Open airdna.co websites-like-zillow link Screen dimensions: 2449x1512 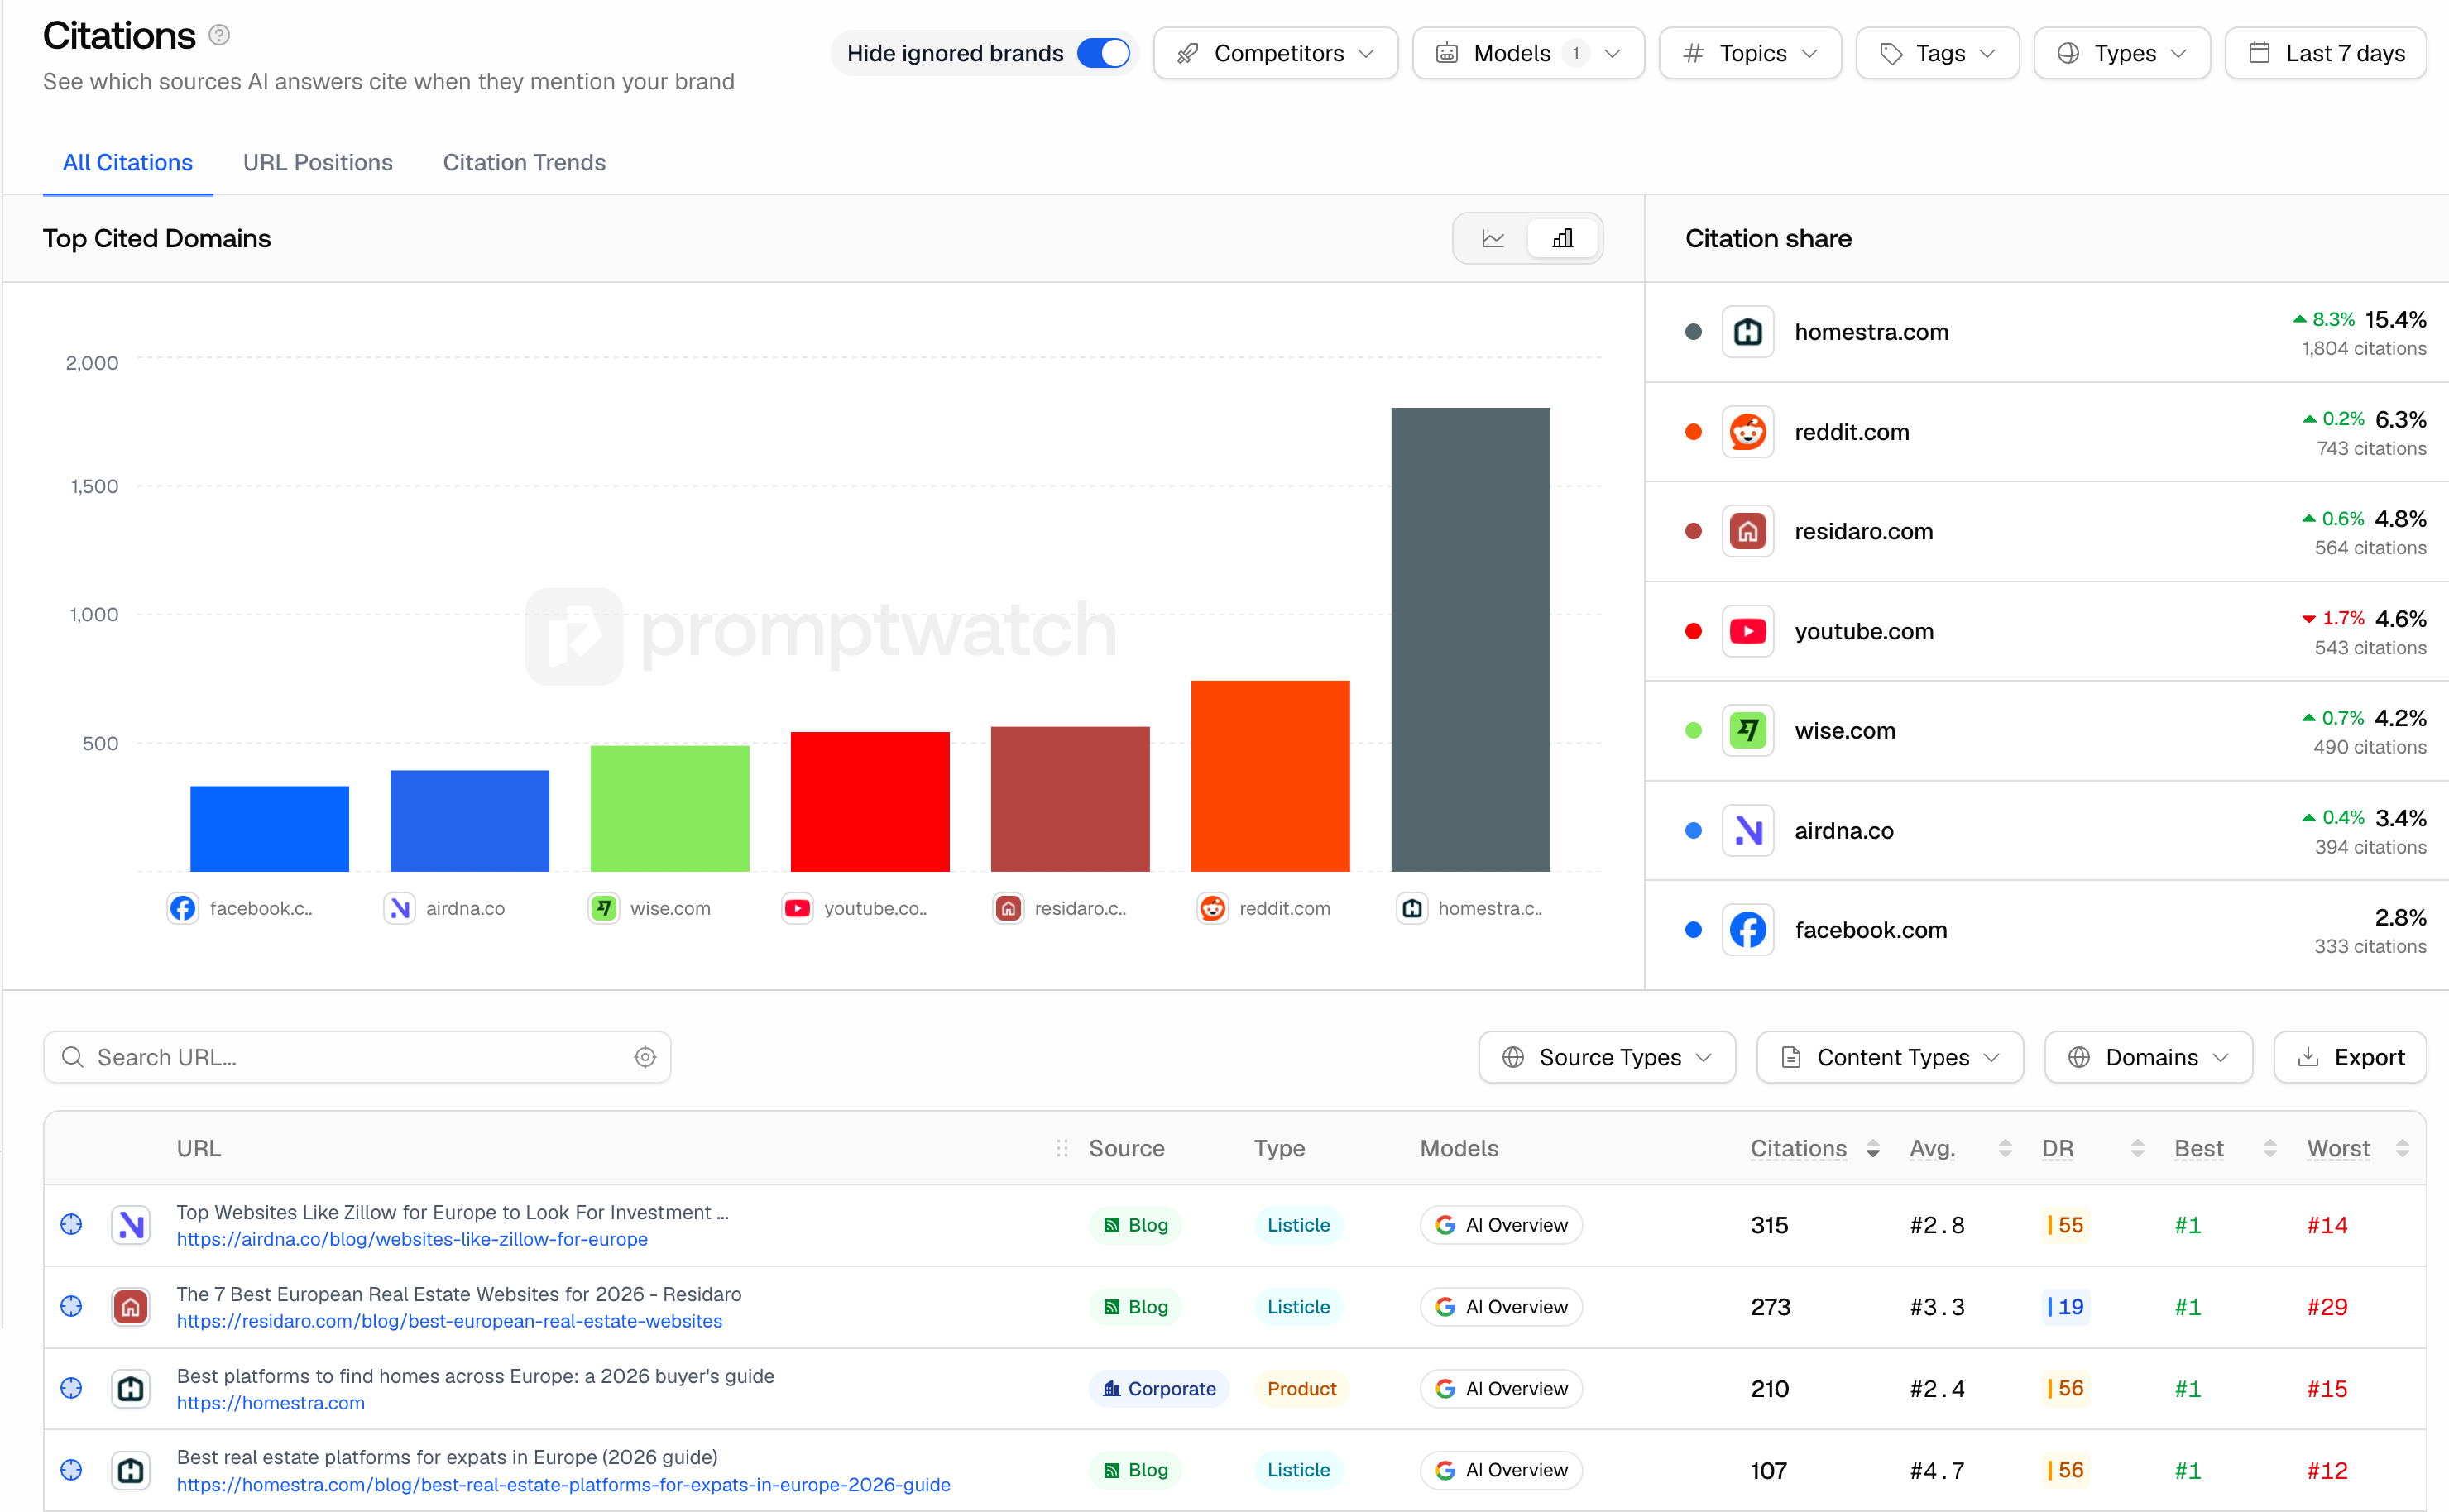pos(412,1239)
